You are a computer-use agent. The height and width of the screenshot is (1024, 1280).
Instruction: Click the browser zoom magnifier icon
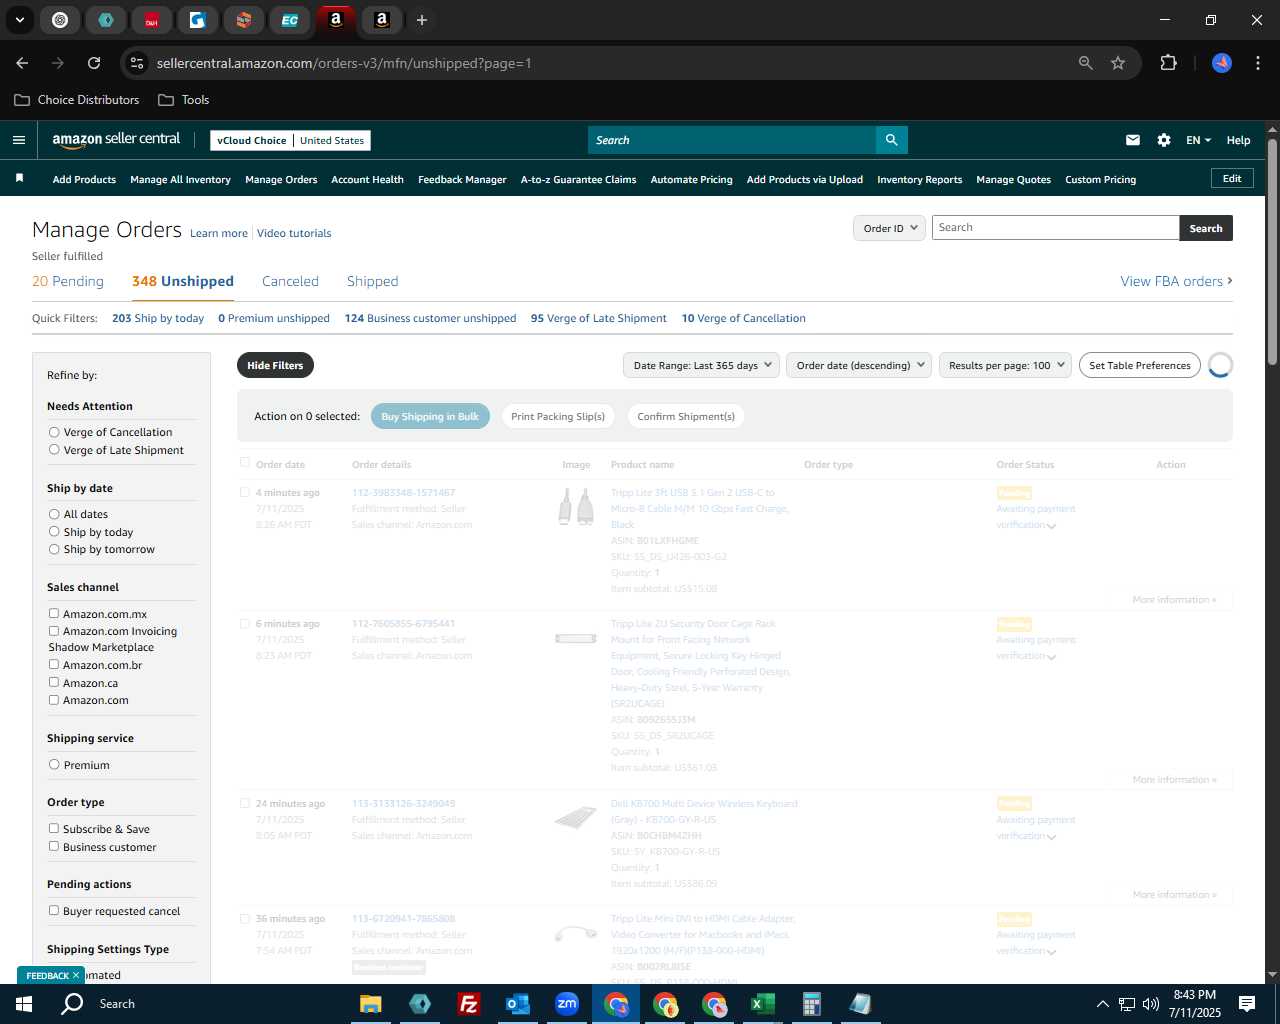[x=1085, y=63]
